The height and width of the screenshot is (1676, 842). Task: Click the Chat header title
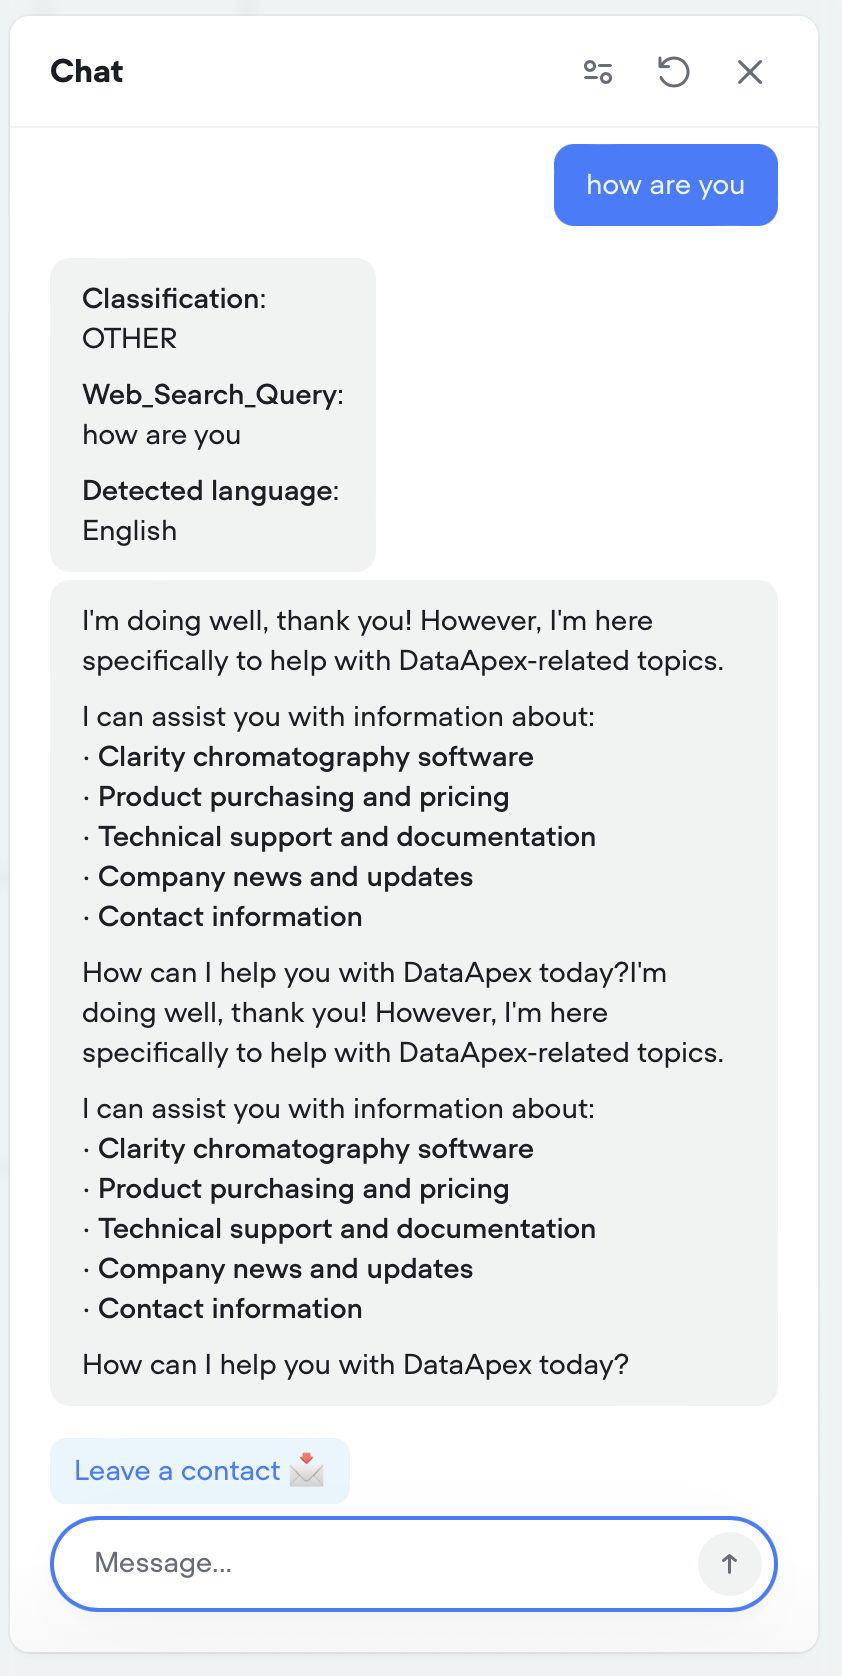(87, 72)
